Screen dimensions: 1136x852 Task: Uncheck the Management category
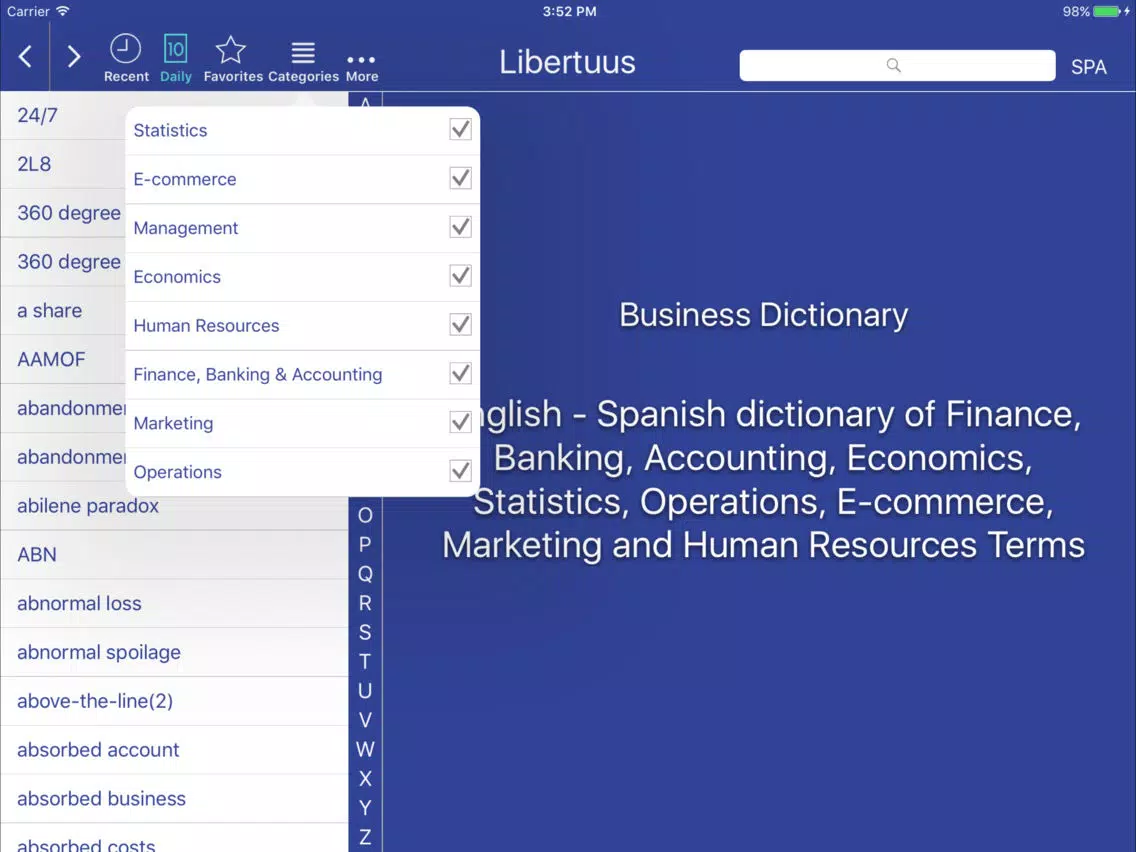pos(460,227)
